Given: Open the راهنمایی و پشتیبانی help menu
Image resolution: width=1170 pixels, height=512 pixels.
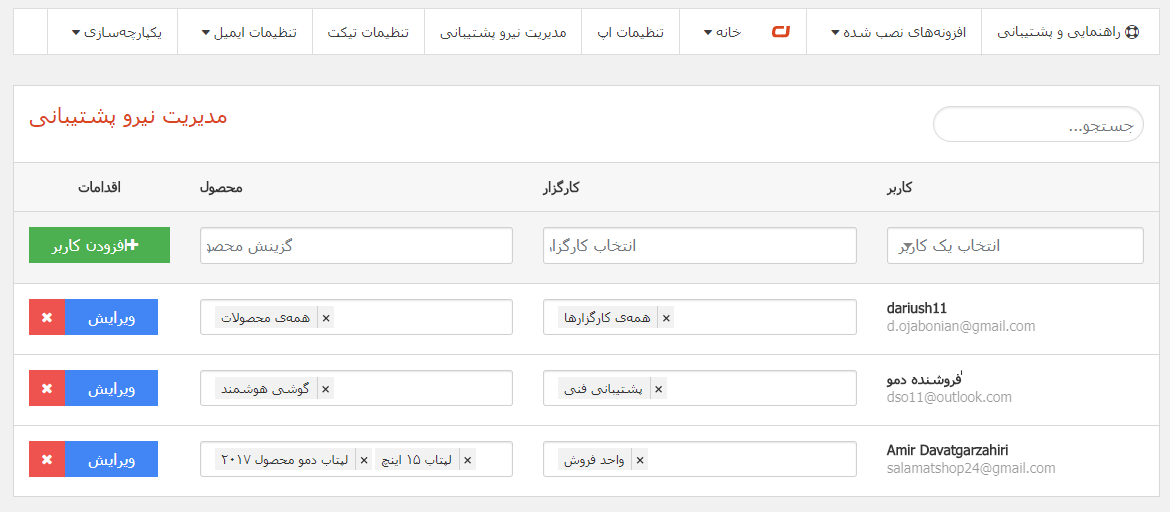Looking at the screenshot, I should [x=1068, y=32].
